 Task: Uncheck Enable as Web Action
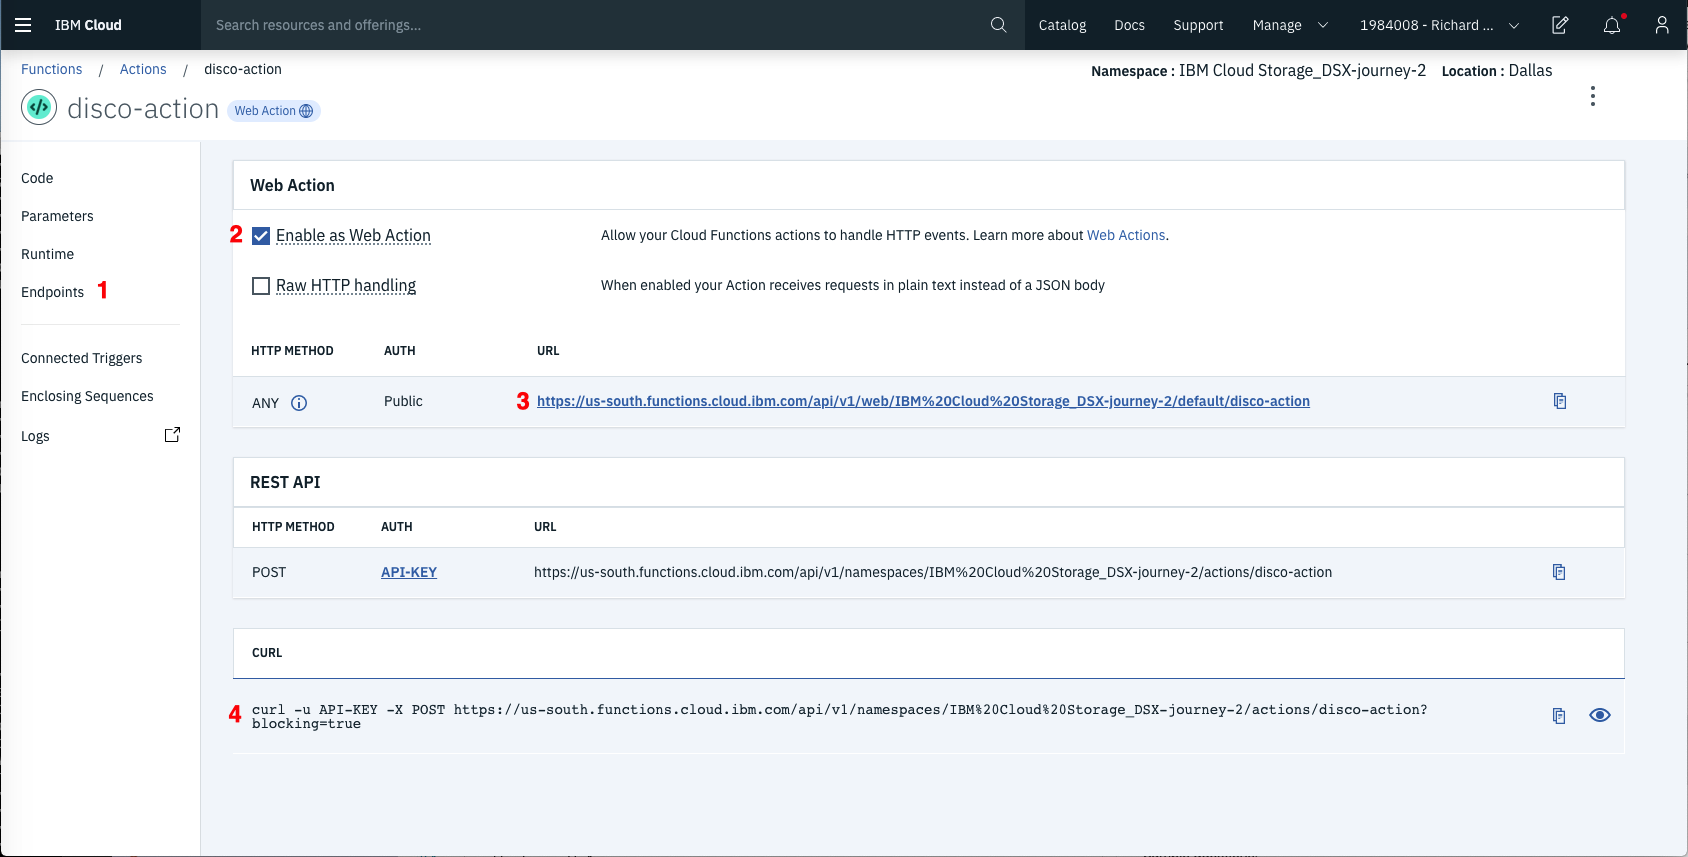click(x=261, y=236)
